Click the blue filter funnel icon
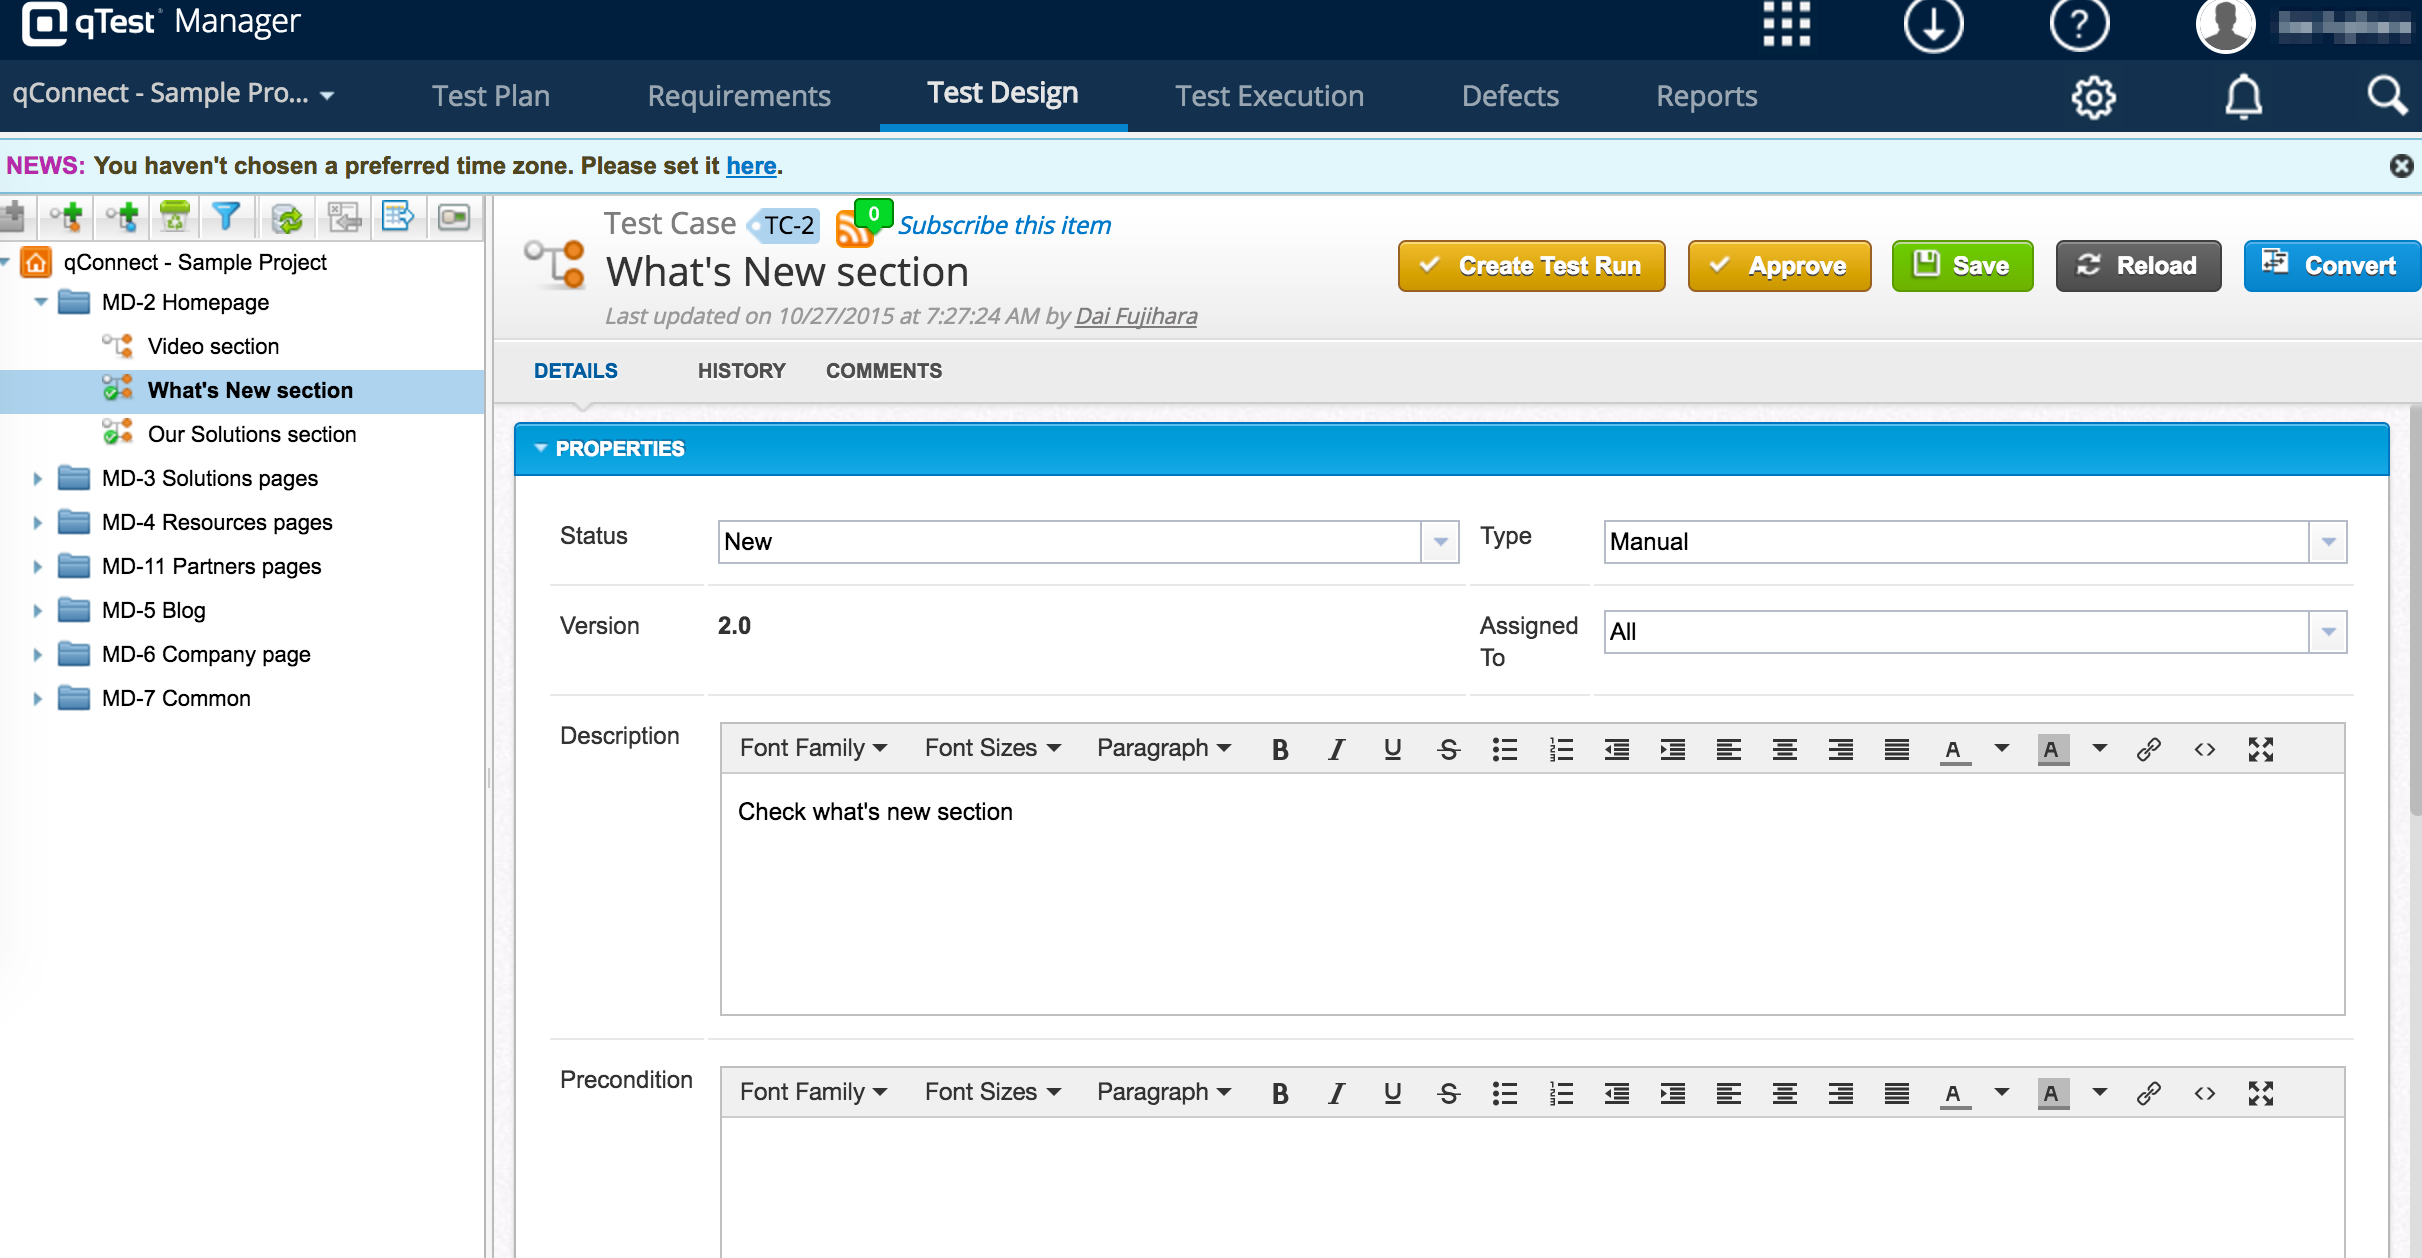Screen dimensions: 2422x1258 pos(227,216)
